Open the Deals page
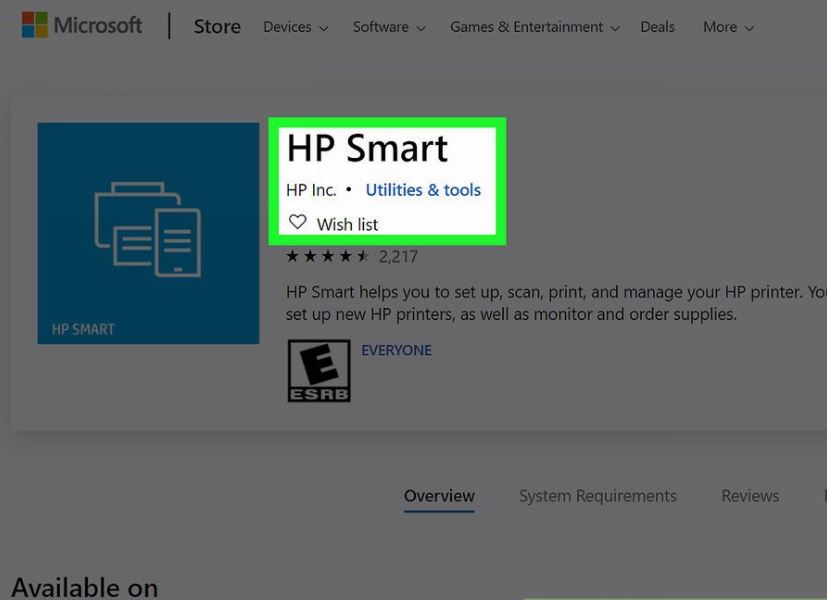 click(657, 27)
